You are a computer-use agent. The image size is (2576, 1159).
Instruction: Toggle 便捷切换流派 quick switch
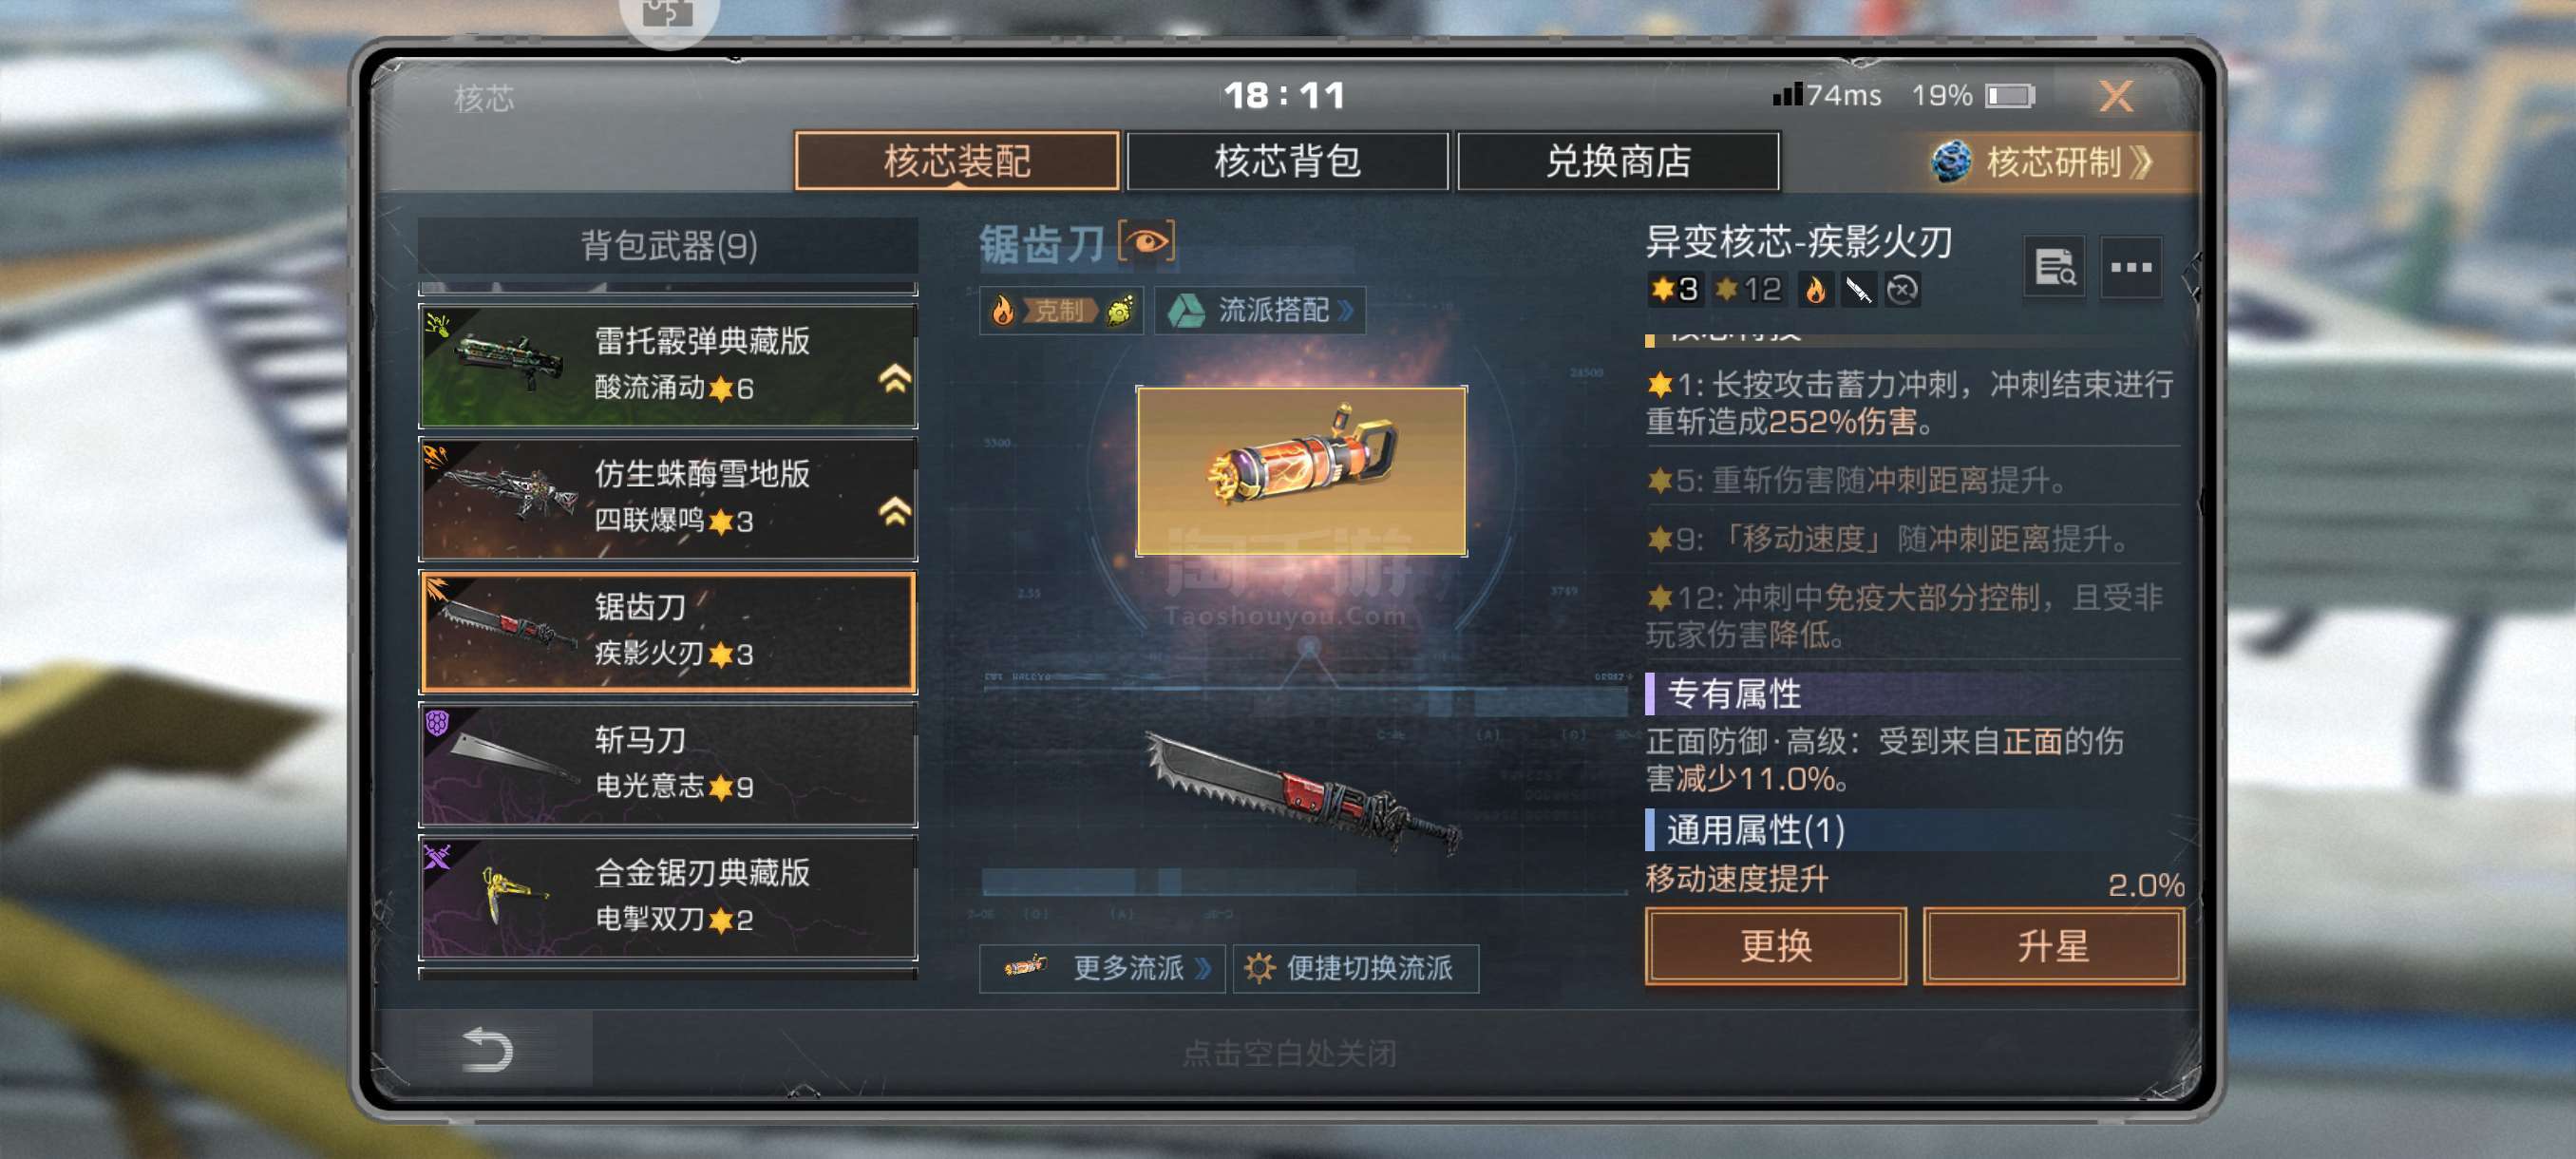coord(1355,967)
